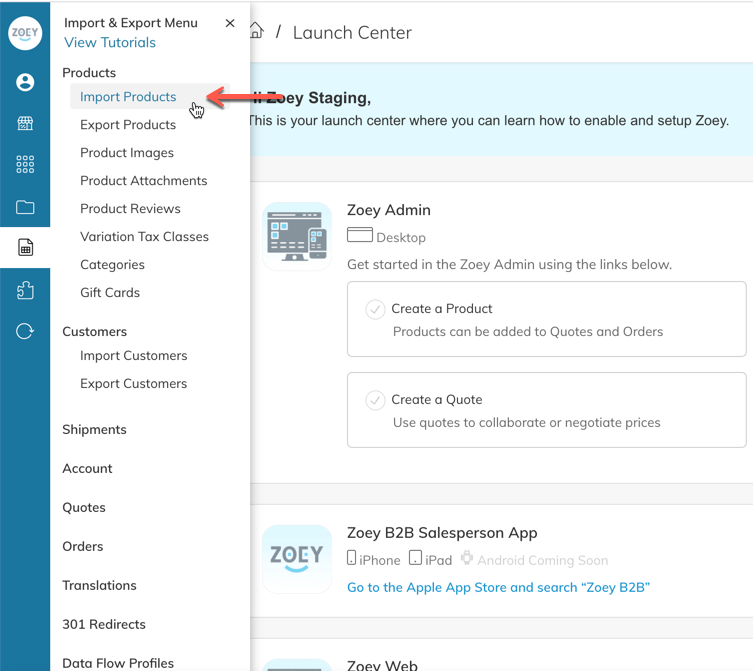
Task: Follow the Apple App Store link
Action: pyautogui.click(x=498, y=587)
